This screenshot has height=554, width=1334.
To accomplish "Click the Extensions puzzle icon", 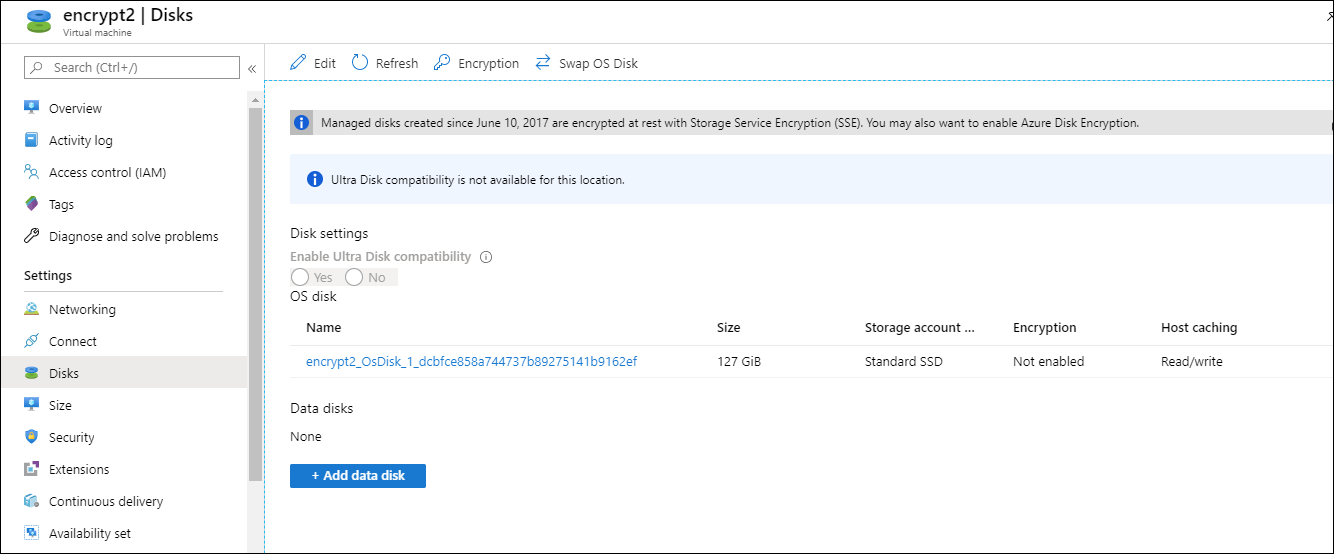I will pos(31,469).
